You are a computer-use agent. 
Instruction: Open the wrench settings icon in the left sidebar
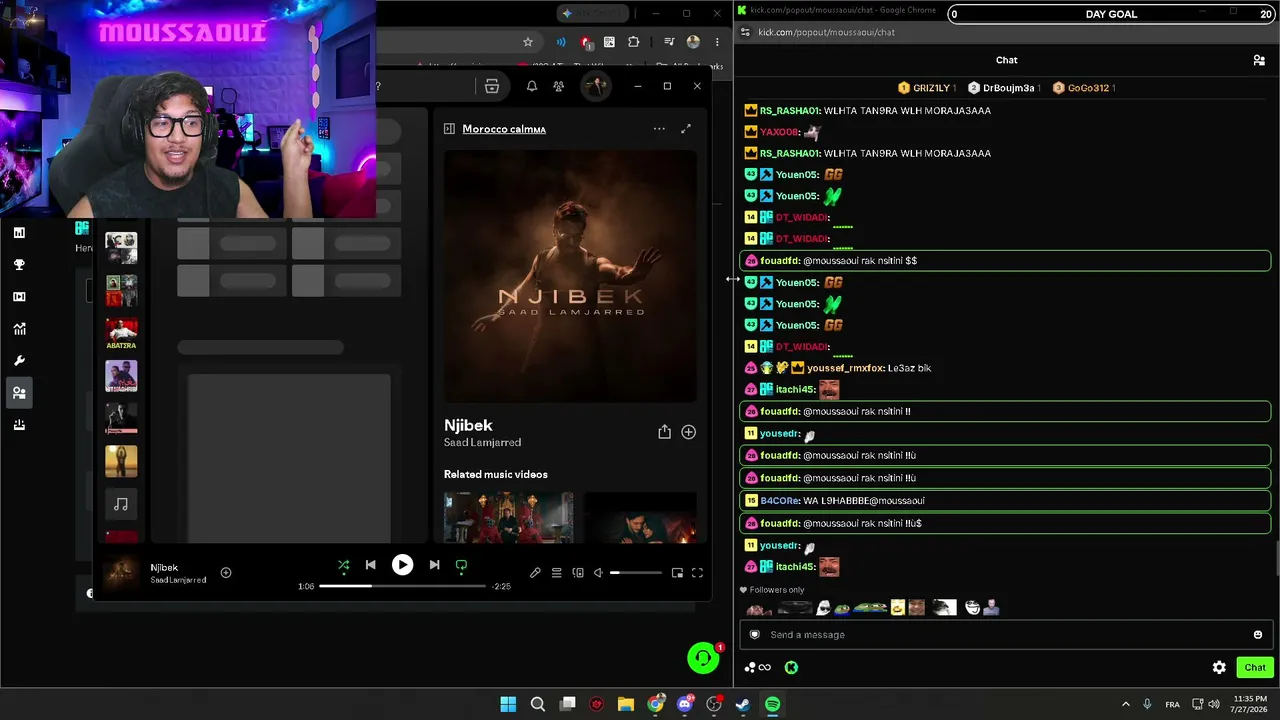pos(19,360)
